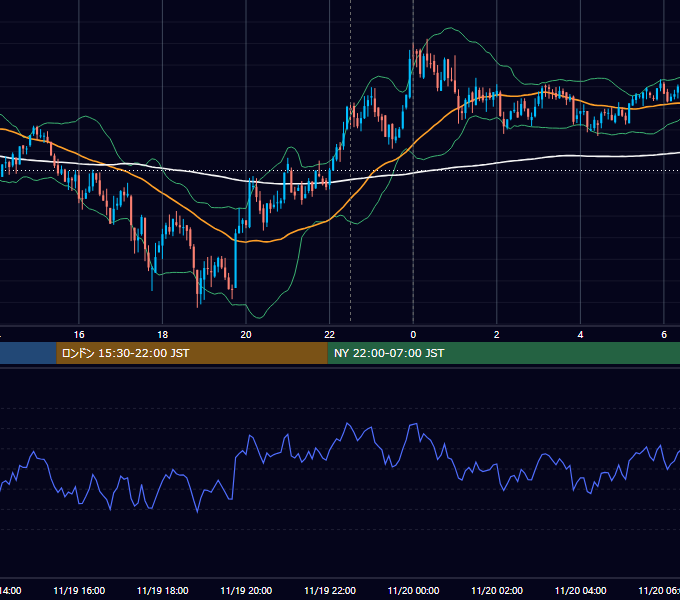
Task: Click the 16 hour label on the axis
Action: (79, 335)
